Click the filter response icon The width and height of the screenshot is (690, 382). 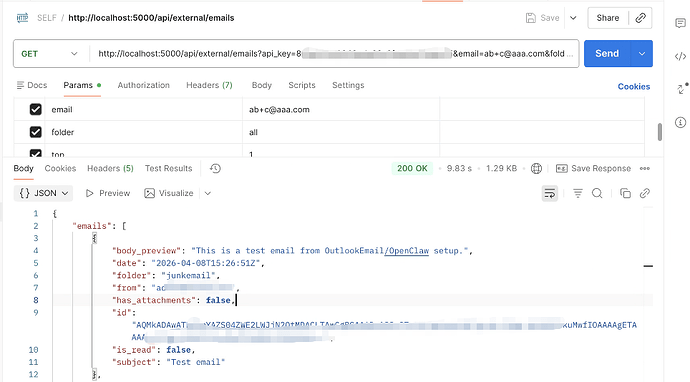(x=578, y=193)
